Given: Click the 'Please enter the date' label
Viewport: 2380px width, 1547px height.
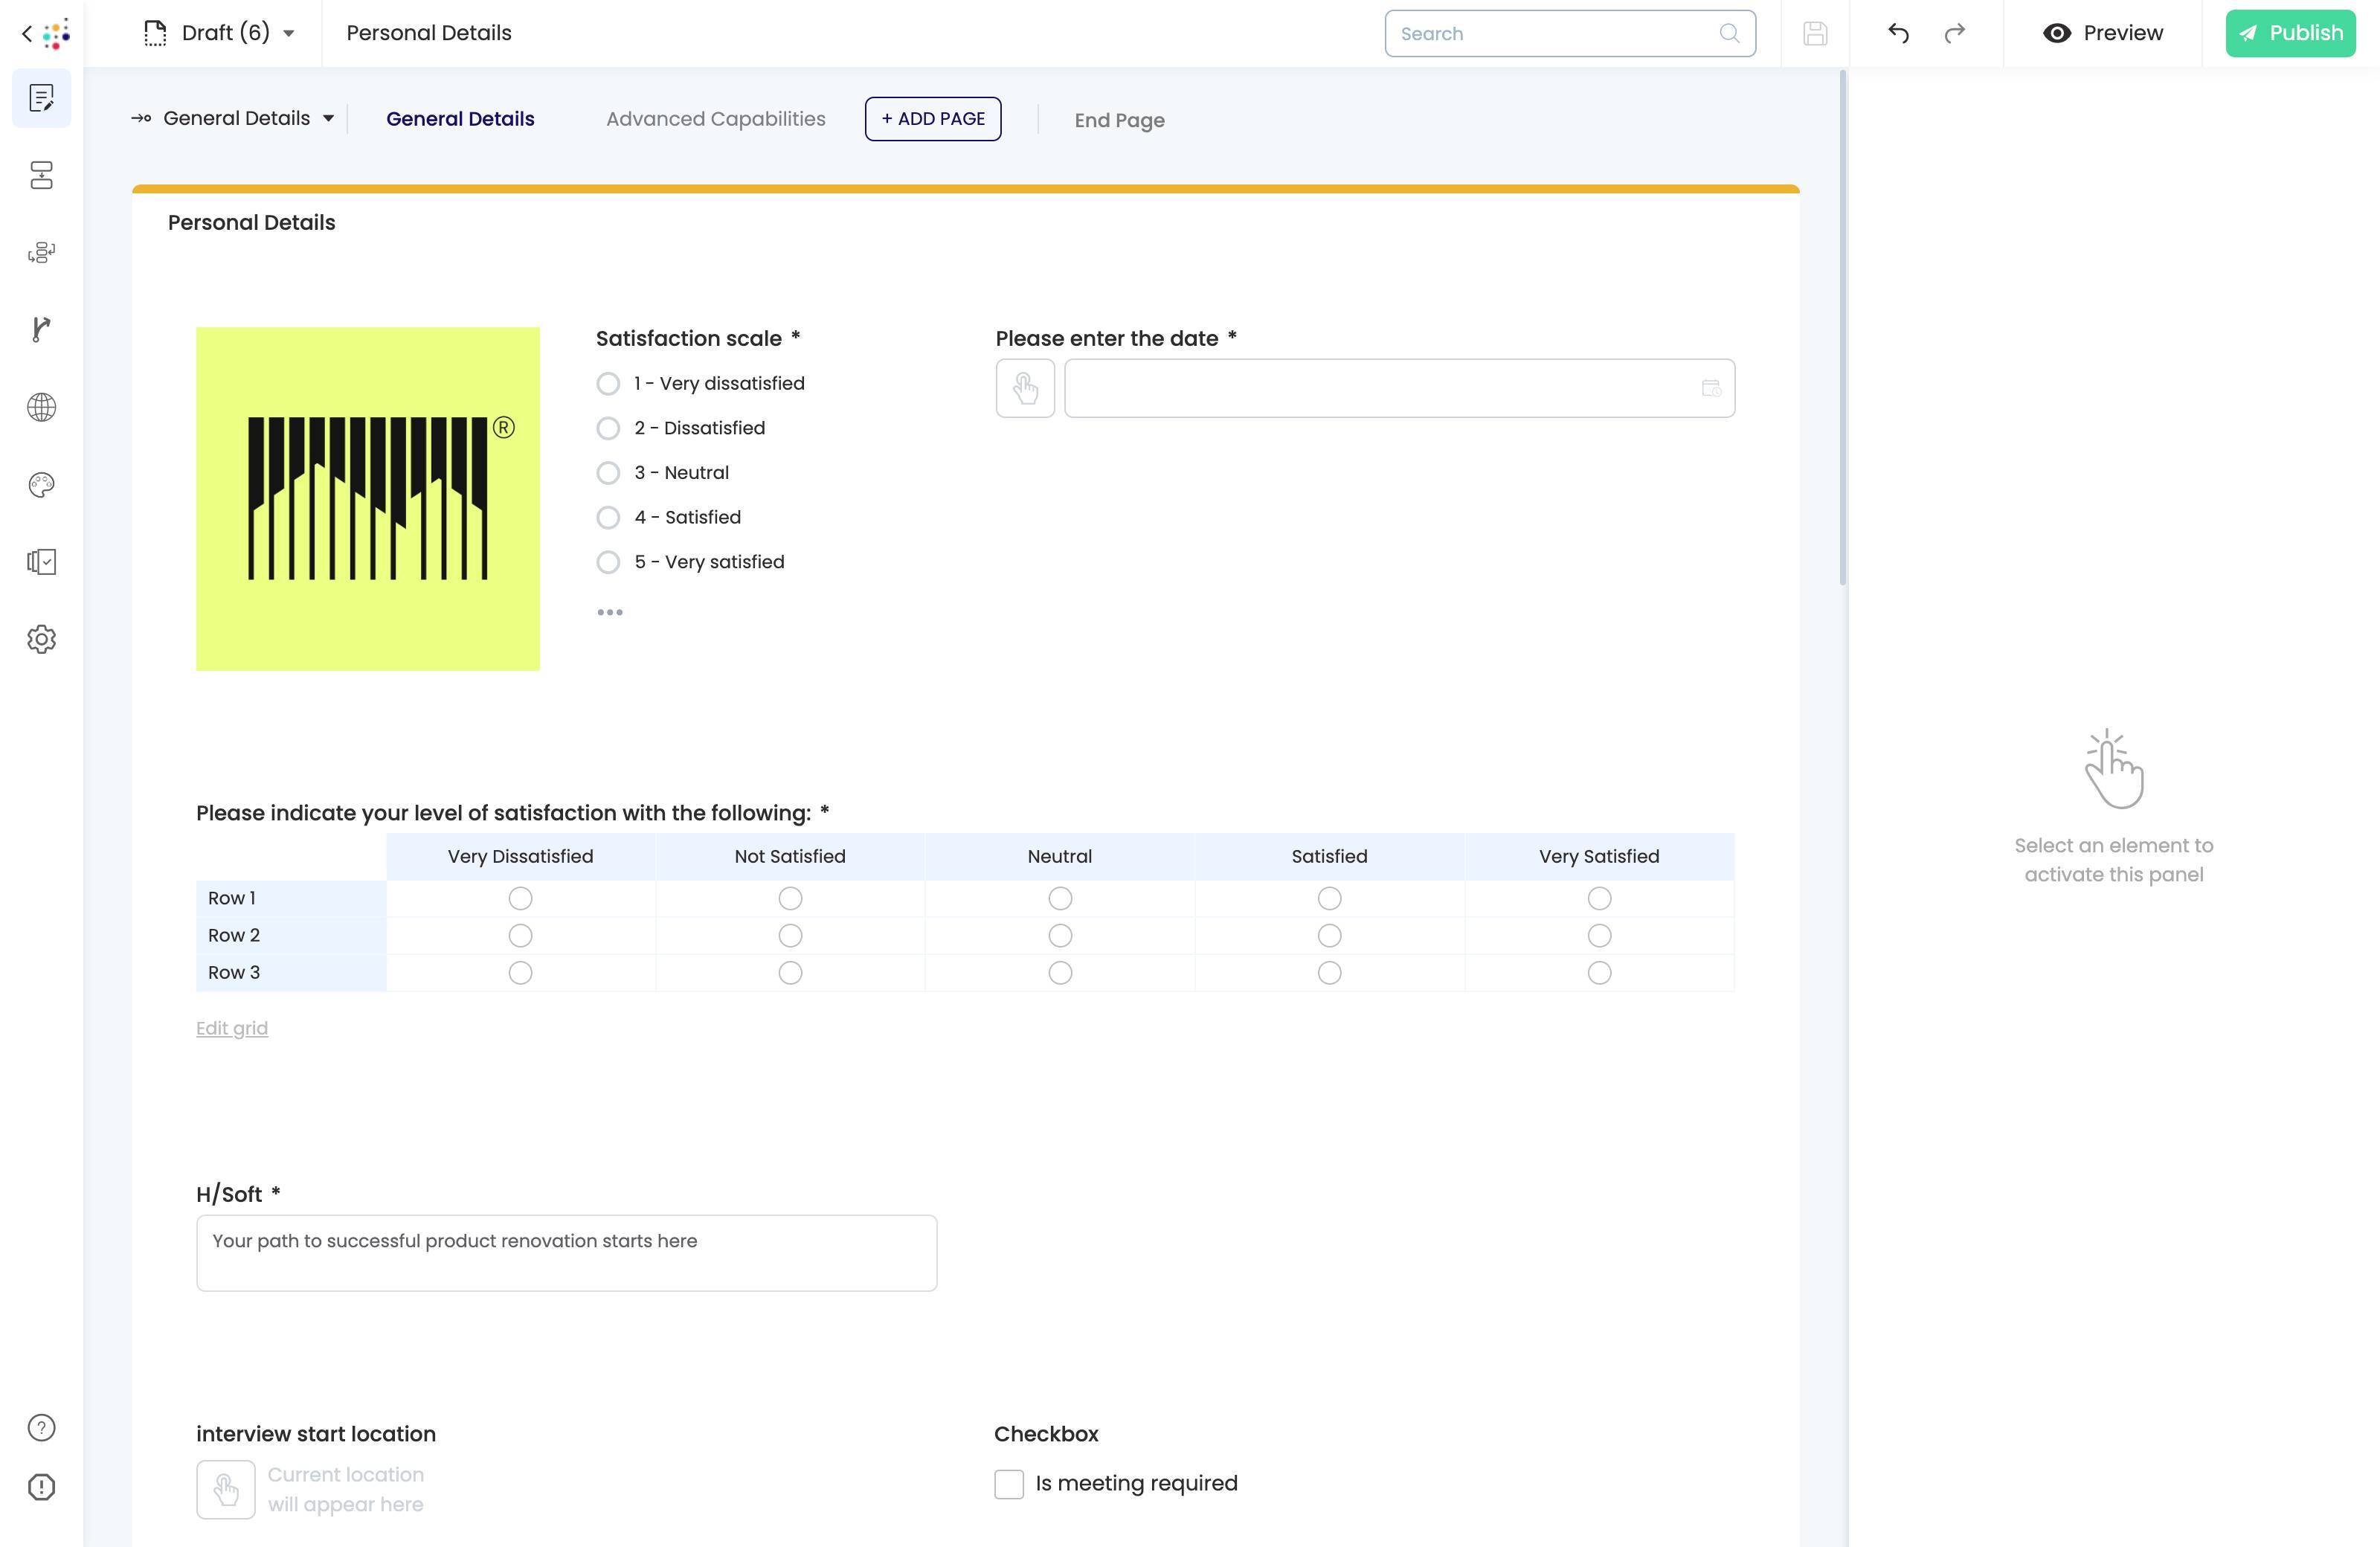Looking at the screenshot, I should pos(1107,339).
